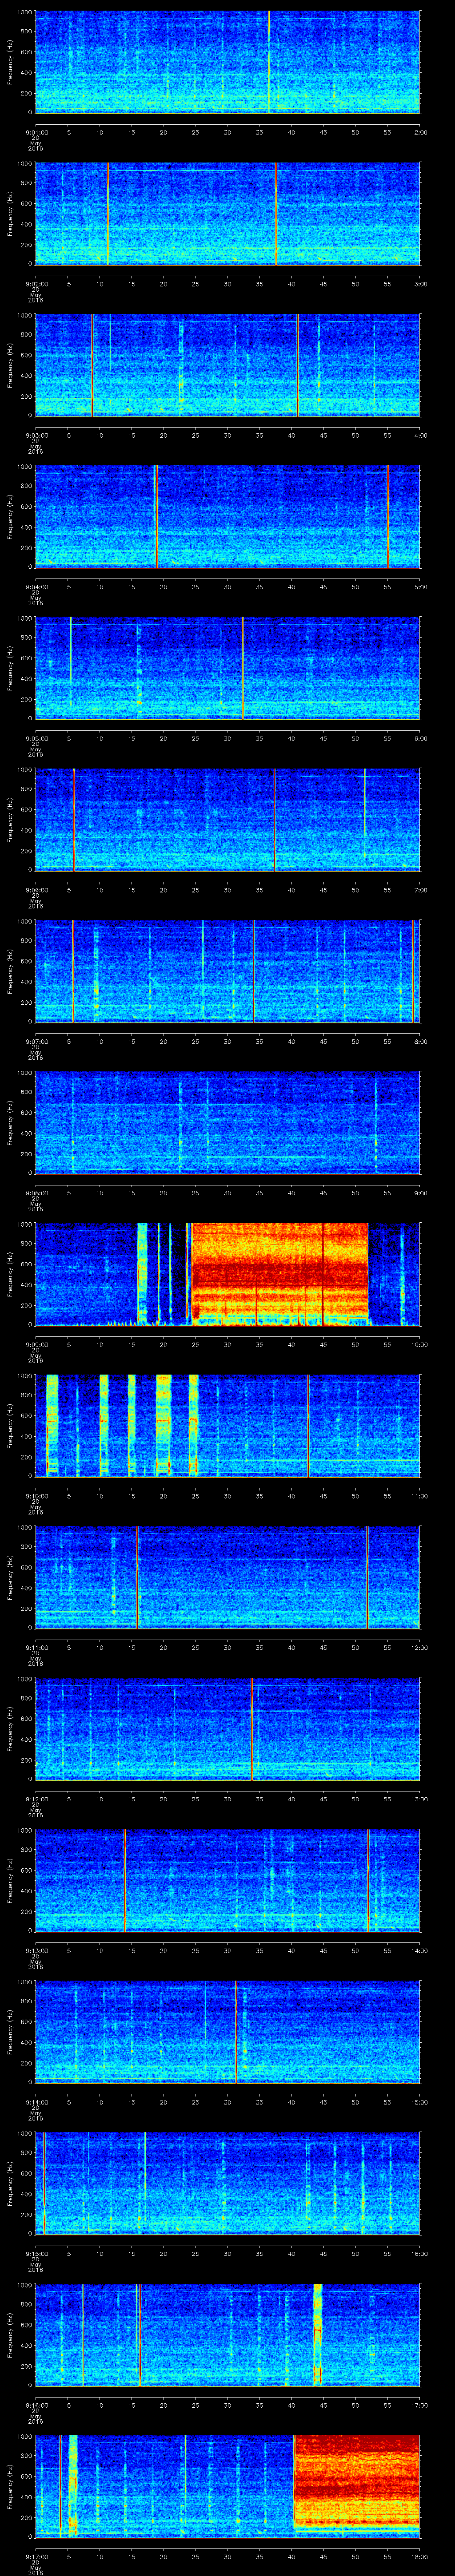Select the spectrogram panel starting at 9:10:00
The width and height of the screenshot is (455, 2576).
tap(228, 1426)
